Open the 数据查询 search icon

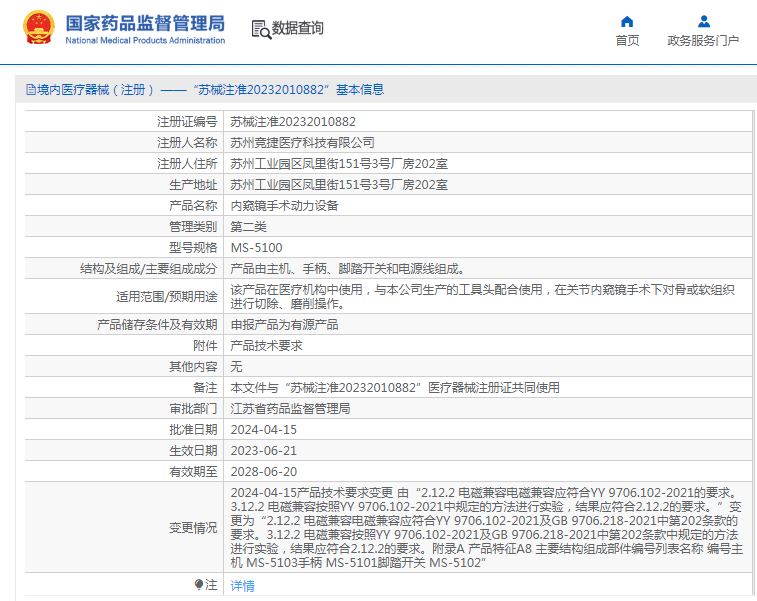[x=261, y=29]
